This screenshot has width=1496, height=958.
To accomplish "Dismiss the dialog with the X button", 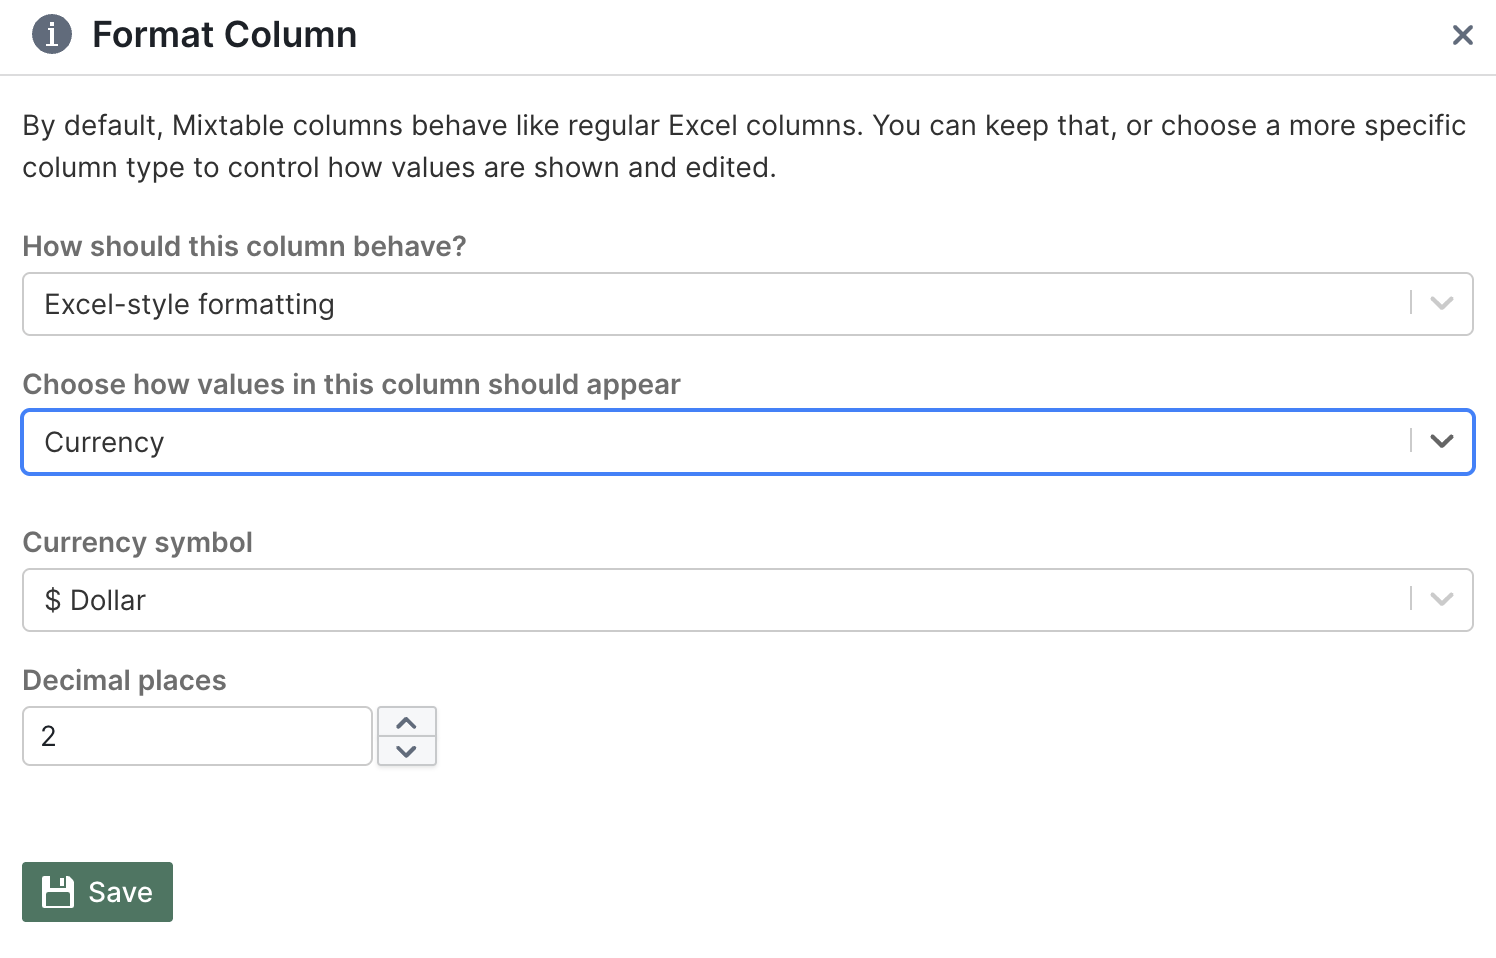I will pos(1463,34).
